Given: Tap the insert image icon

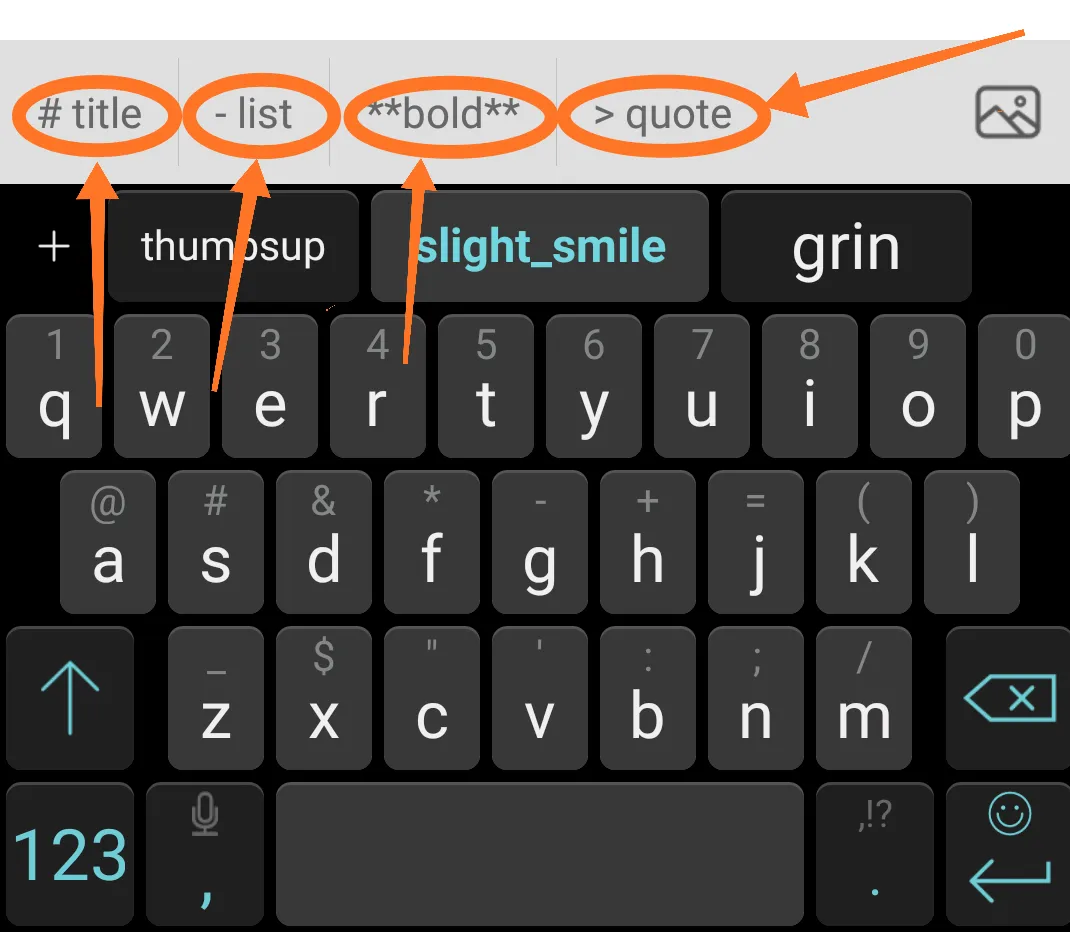Looking at the screenshot, I should (1008, 113).
